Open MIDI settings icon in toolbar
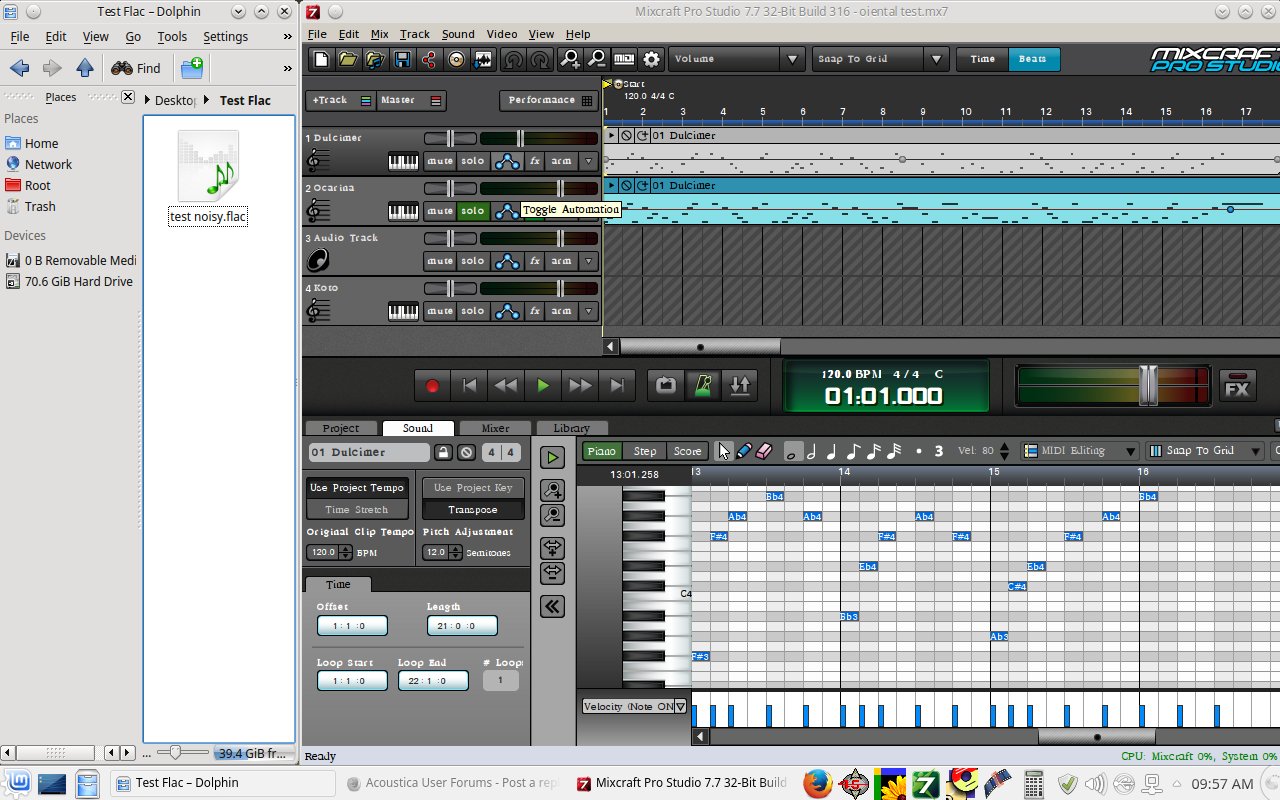This screenshot has width=1280, height=800. (624, 59)
